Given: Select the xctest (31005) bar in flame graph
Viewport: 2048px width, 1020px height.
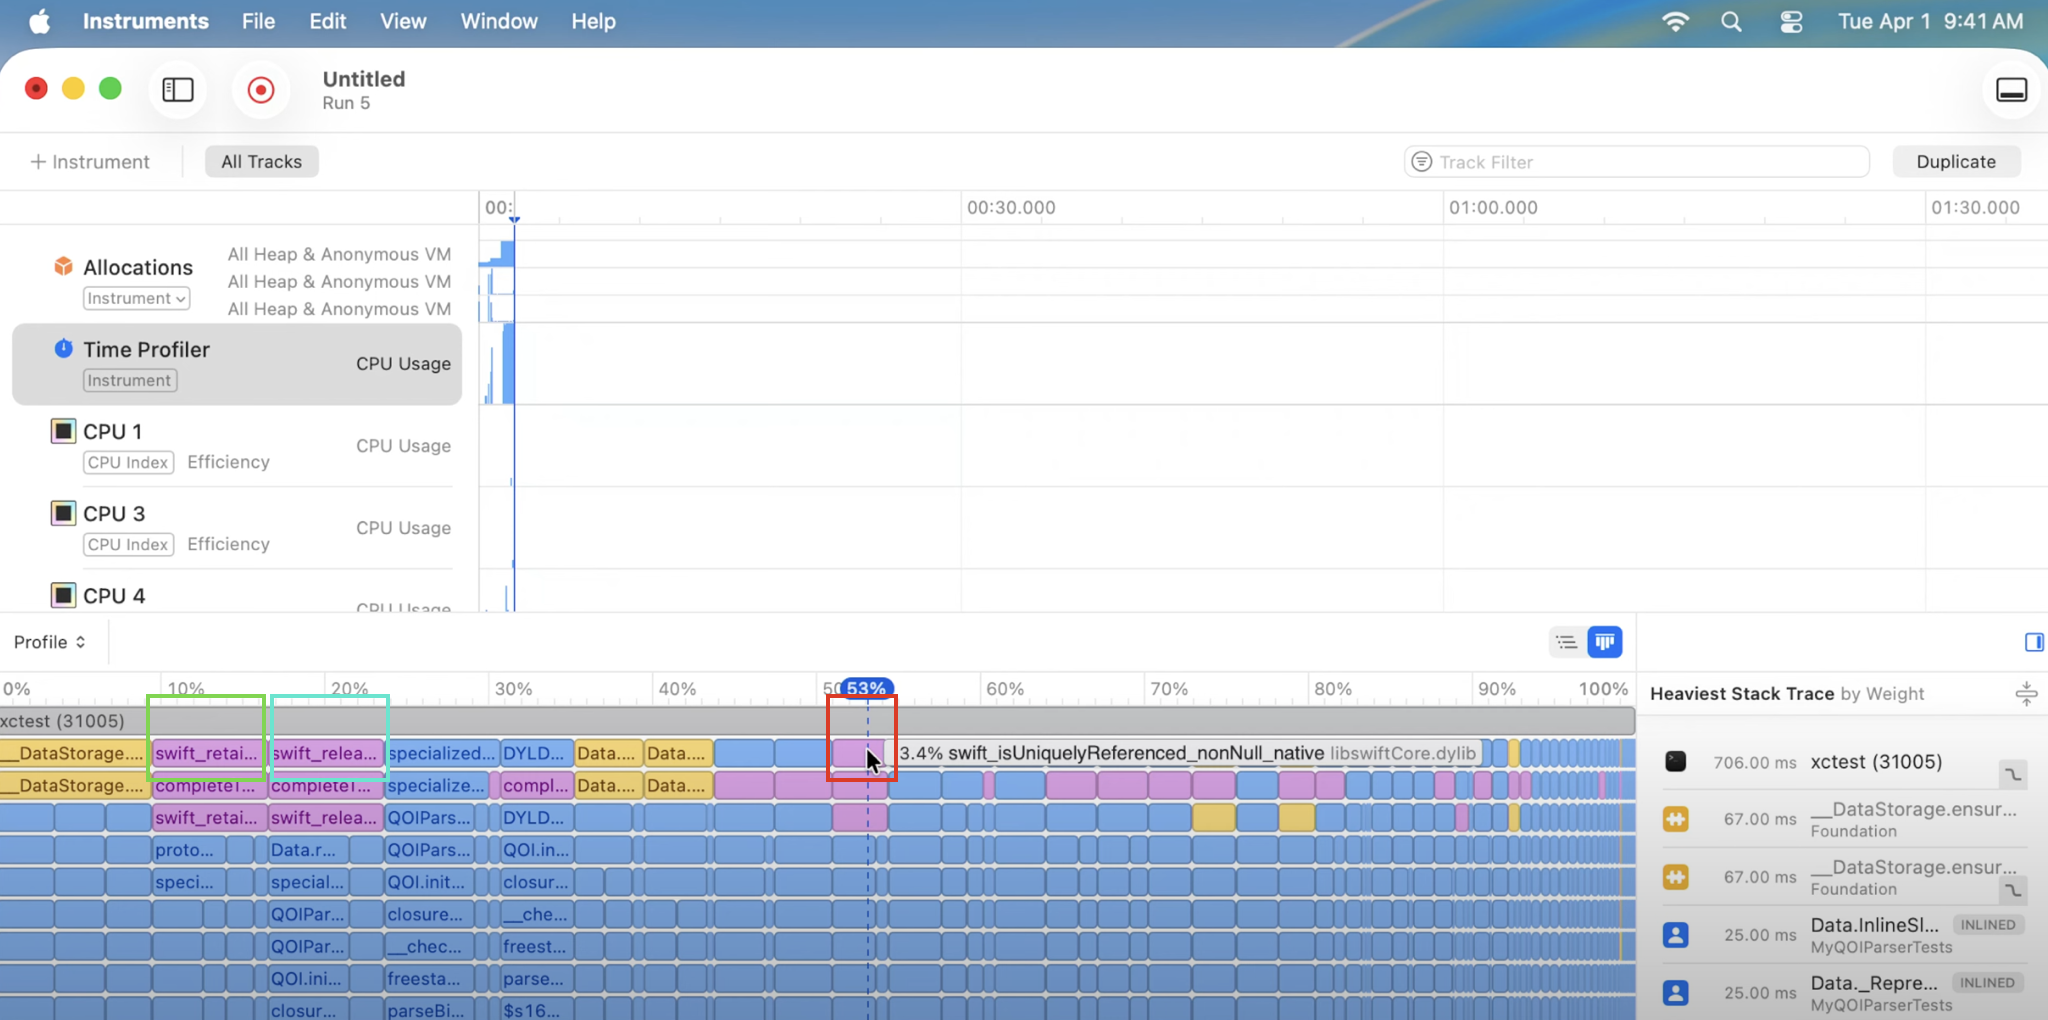Looking at the screenshot, I should pyautogui.click(x=817, y=720).
